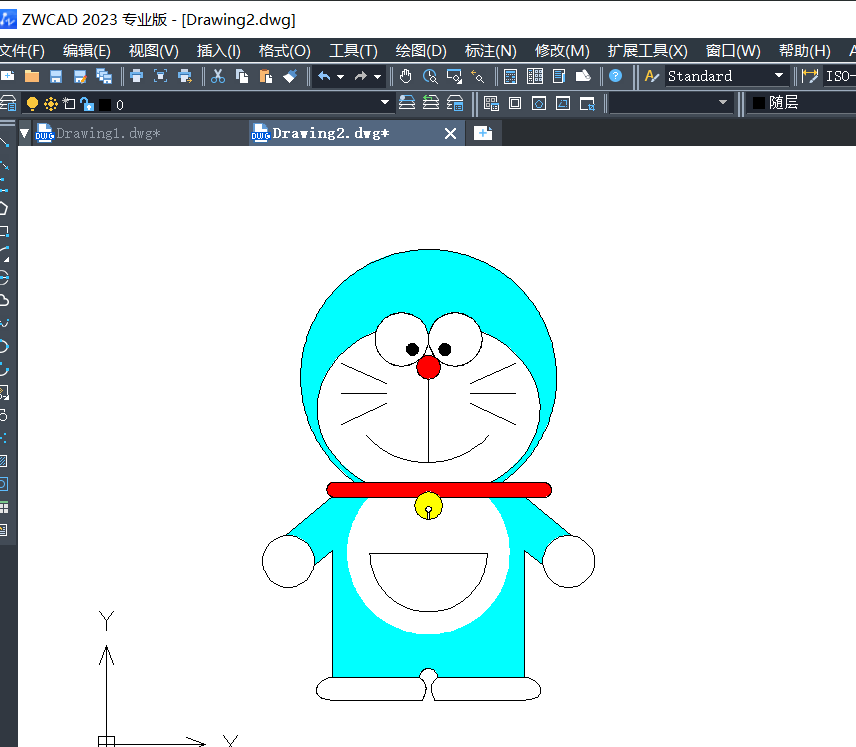Viewport: 856px width, 747px height.
Task: Open the 修改(M) menu
Action: (x=562, y=51)
